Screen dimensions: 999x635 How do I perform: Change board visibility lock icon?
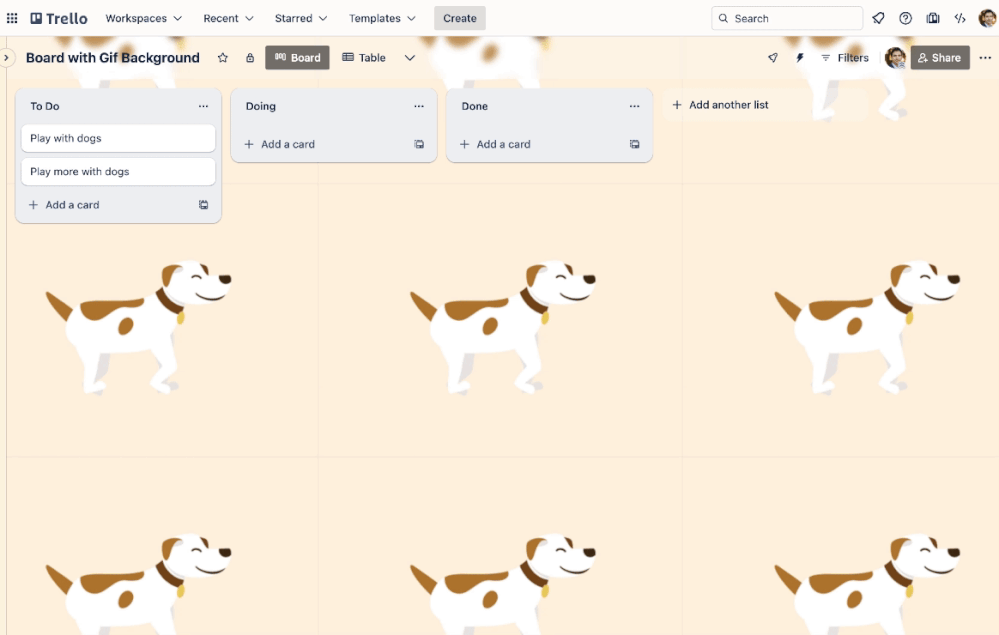[x=250, y=58]
